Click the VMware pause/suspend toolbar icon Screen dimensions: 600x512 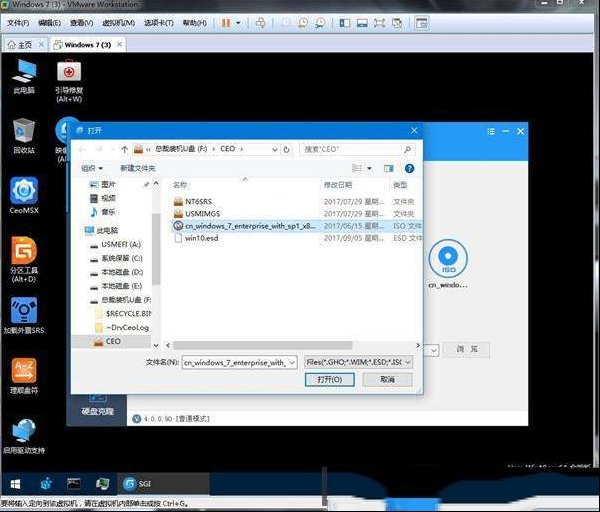point(226,23)
